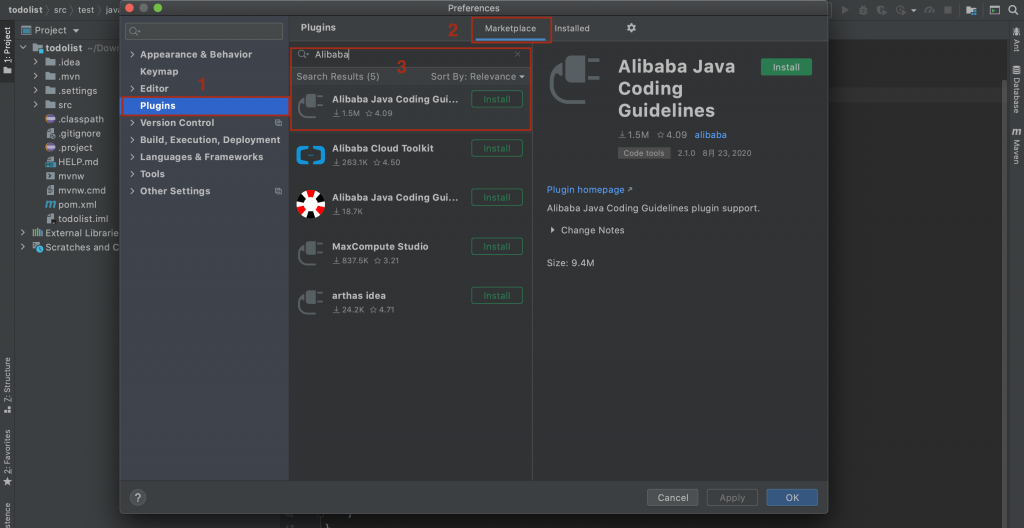1024x528 pixels.
Task: Click the Stop square icon in toolbar
Action: click(x=948, y=10)
